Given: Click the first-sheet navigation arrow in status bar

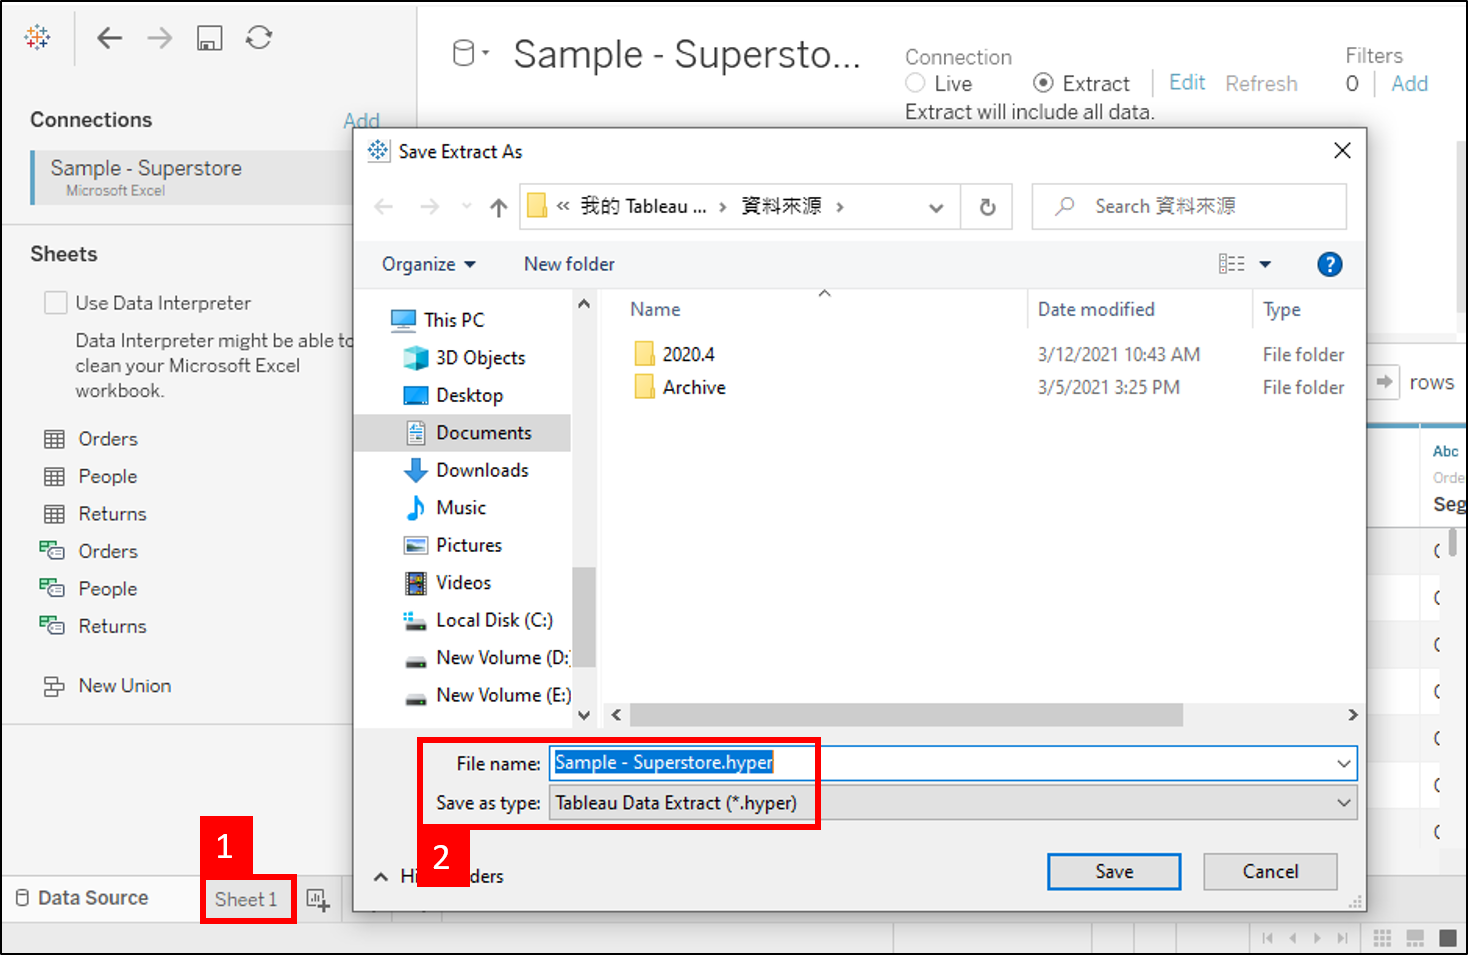Looking at the screenshot, I should click(x=1267, y=938).
